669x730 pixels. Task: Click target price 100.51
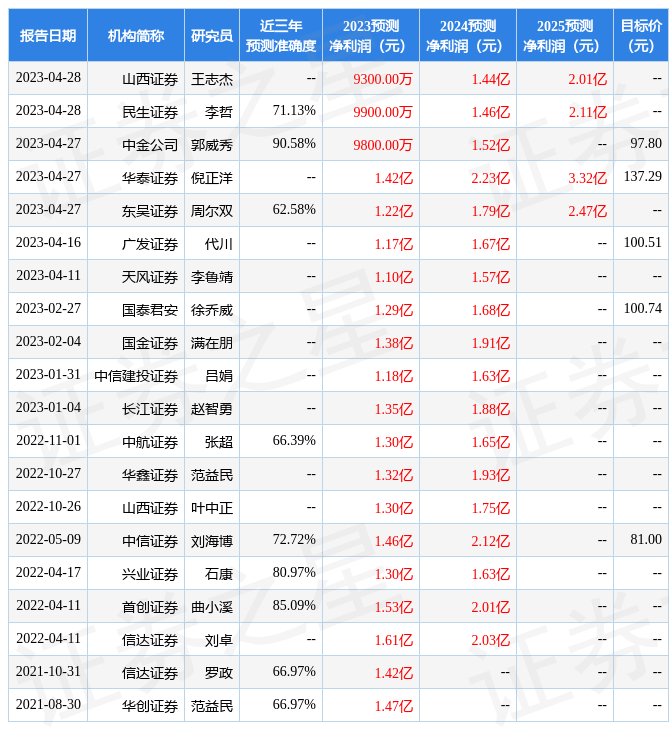click(642, 243)
